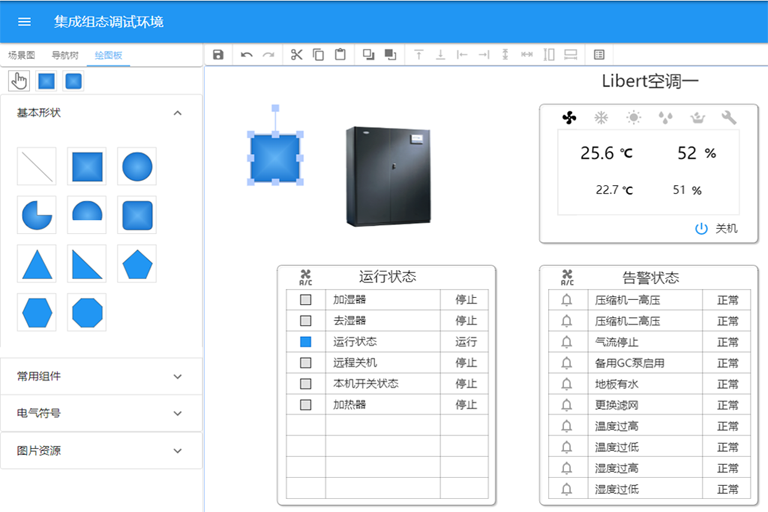Click the snowflake cooling icon
The image size is (768, 512).
pos(601,118)
